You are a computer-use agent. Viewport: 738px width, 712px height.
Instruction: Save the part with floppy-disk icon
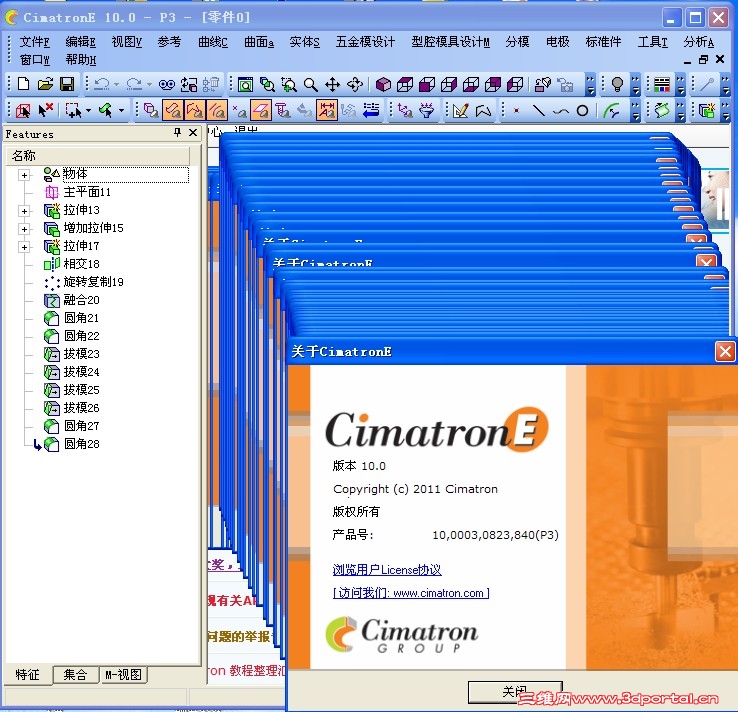67,84
